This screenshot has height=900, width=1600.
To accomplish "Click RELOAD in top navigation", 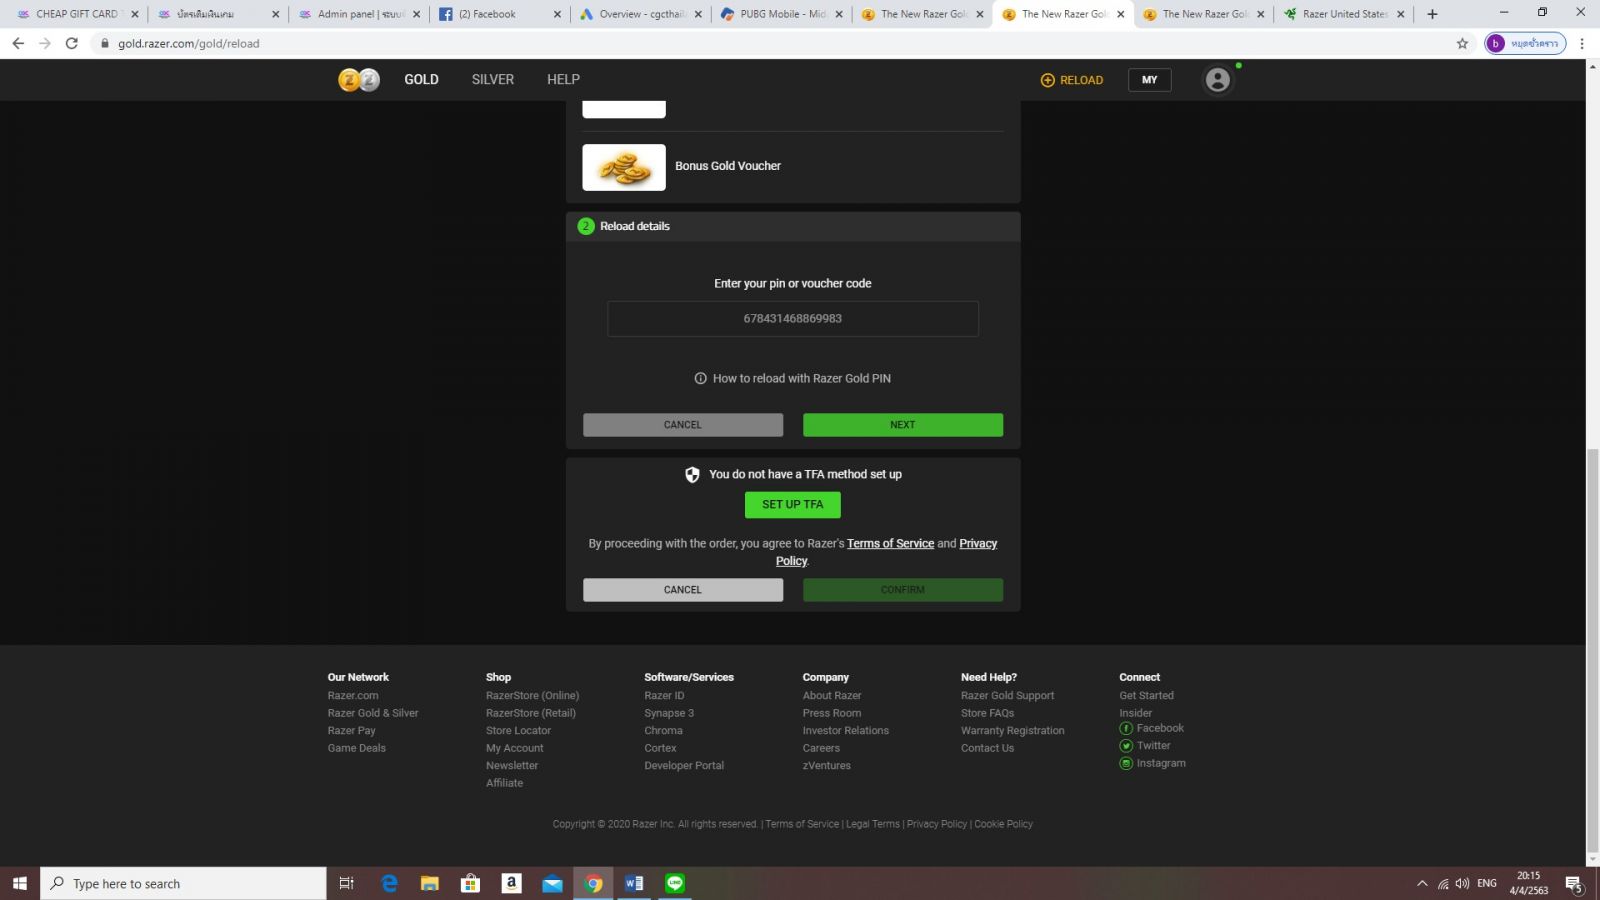I will [x=1072, y=80].
